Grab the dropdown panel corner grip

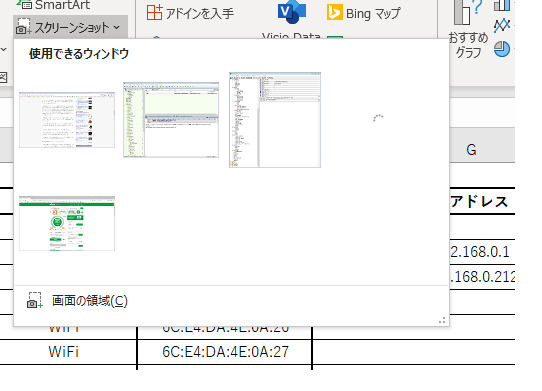click(442, 320)
